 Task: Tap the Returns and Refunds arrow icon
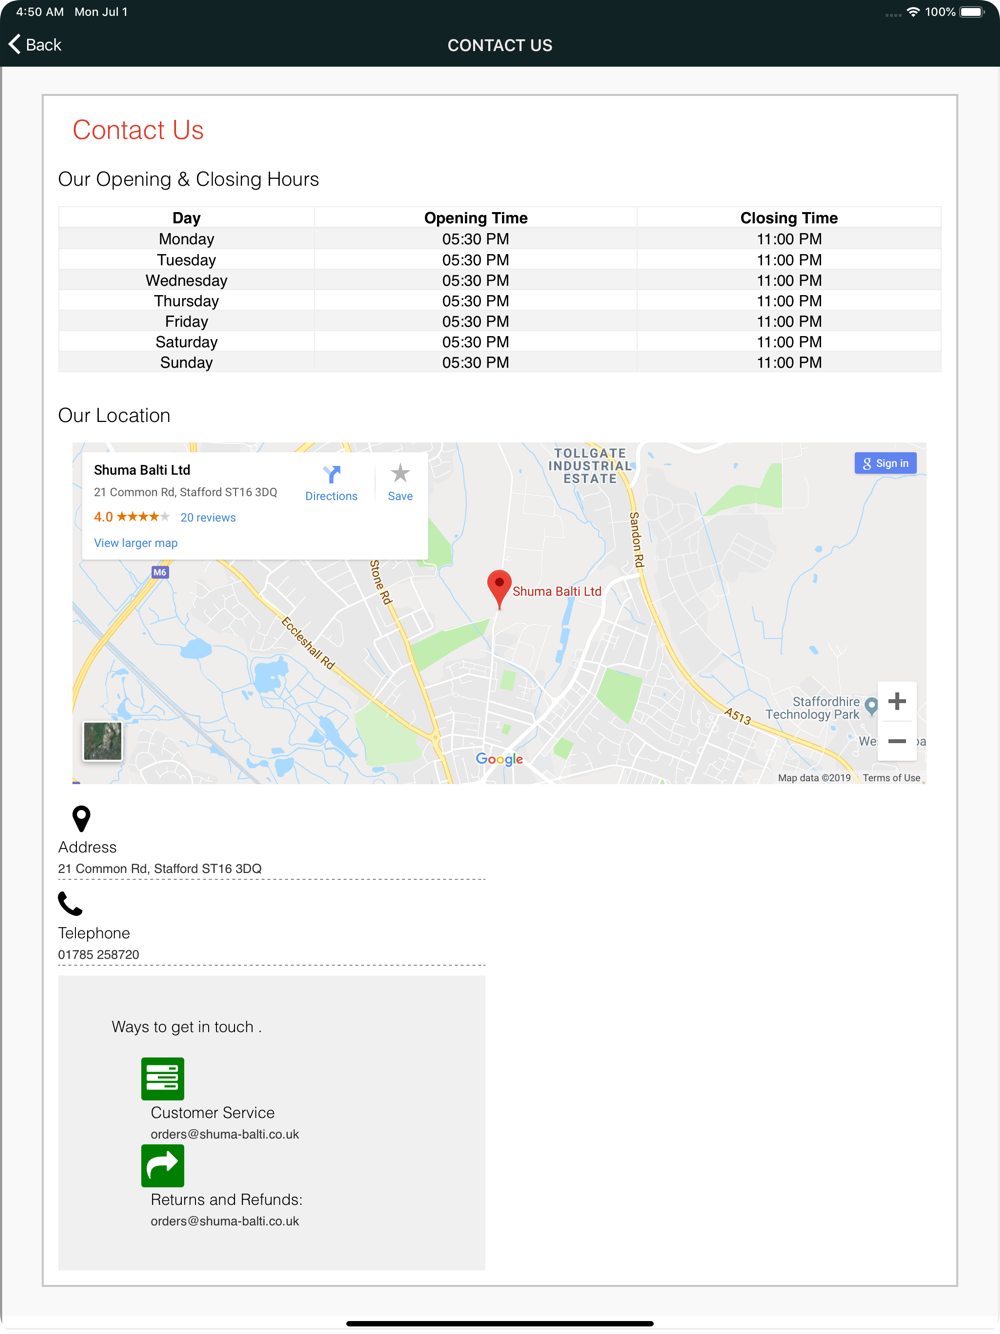pos(163,1166)
